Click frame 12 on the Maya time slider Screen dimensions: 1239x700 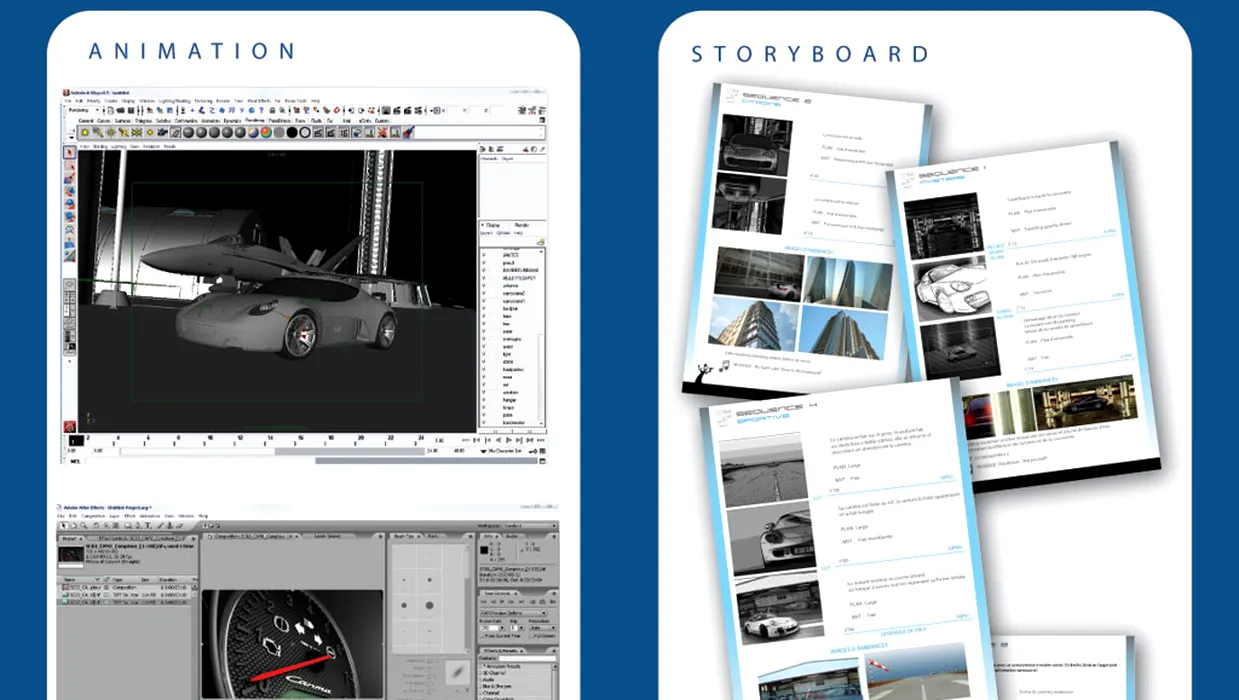coord(240,439)
